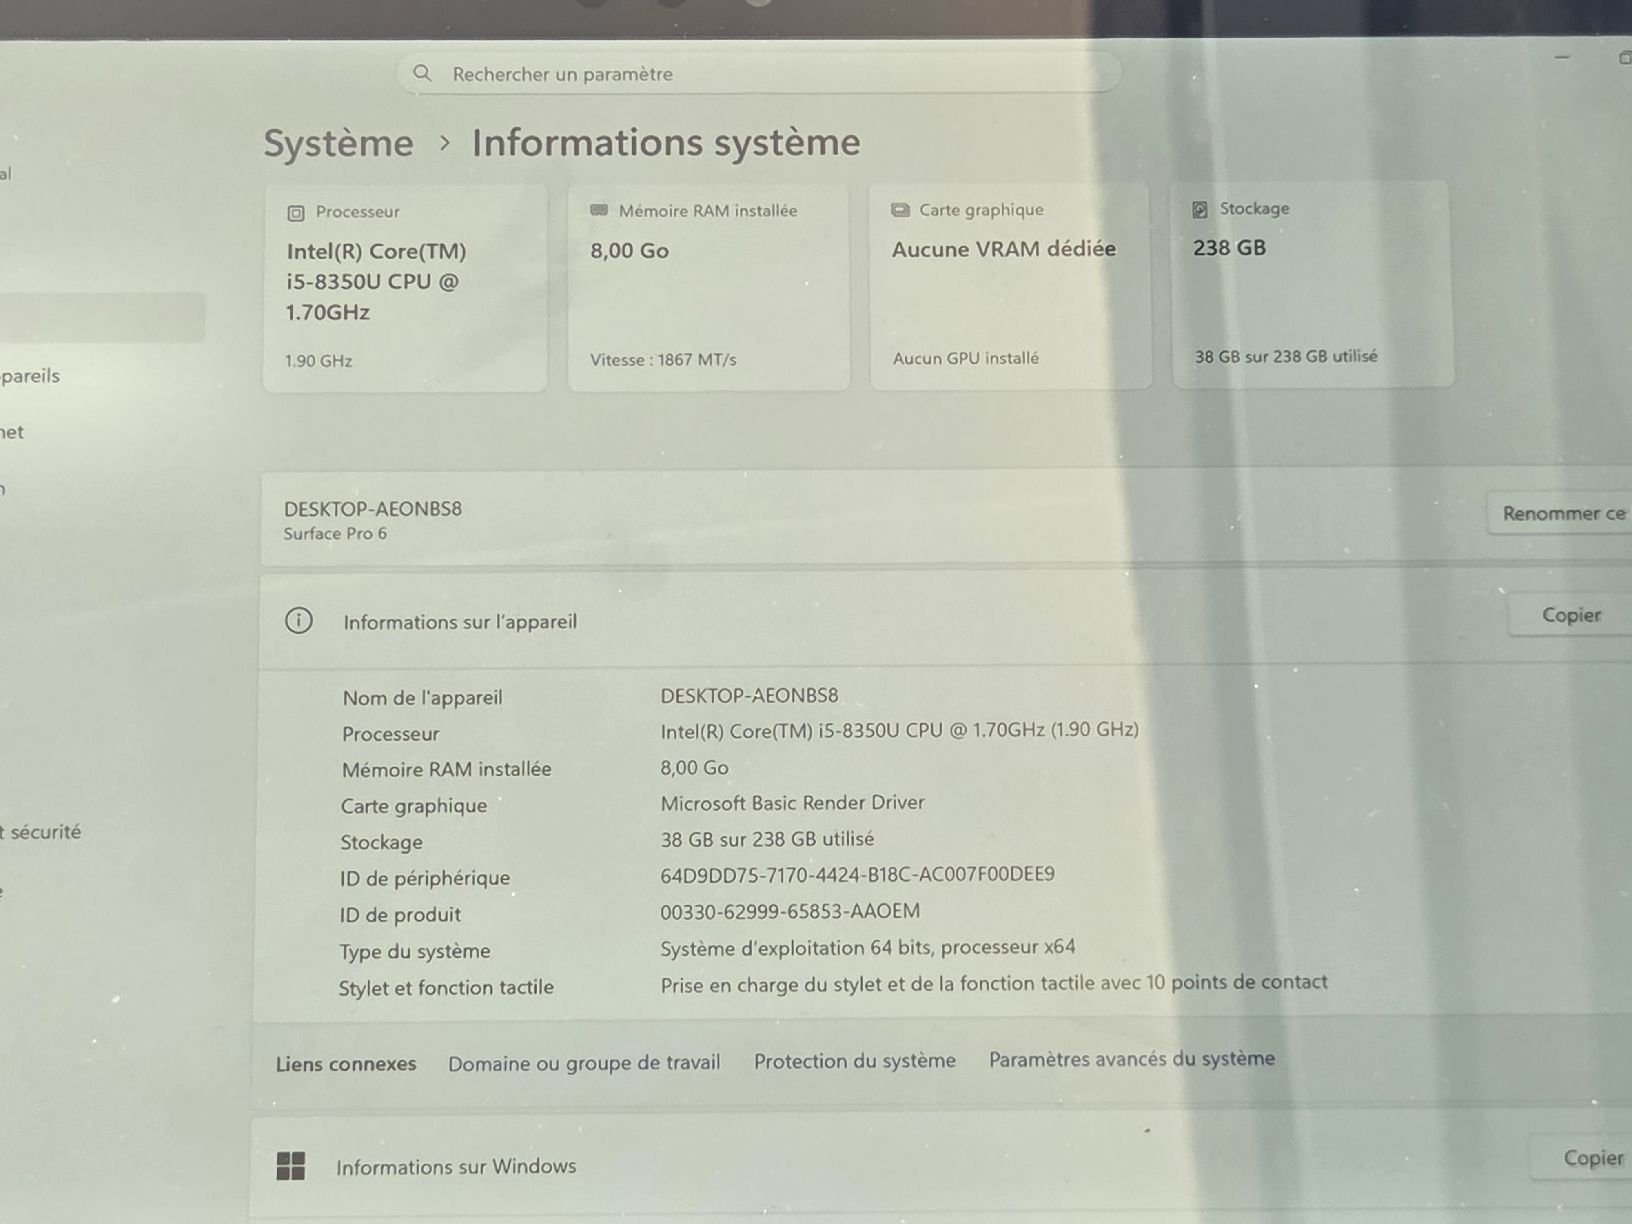Click the Mémoire RAM installée icon
The width and height of the screenshot is (1632, 1224).
[599, 210]
